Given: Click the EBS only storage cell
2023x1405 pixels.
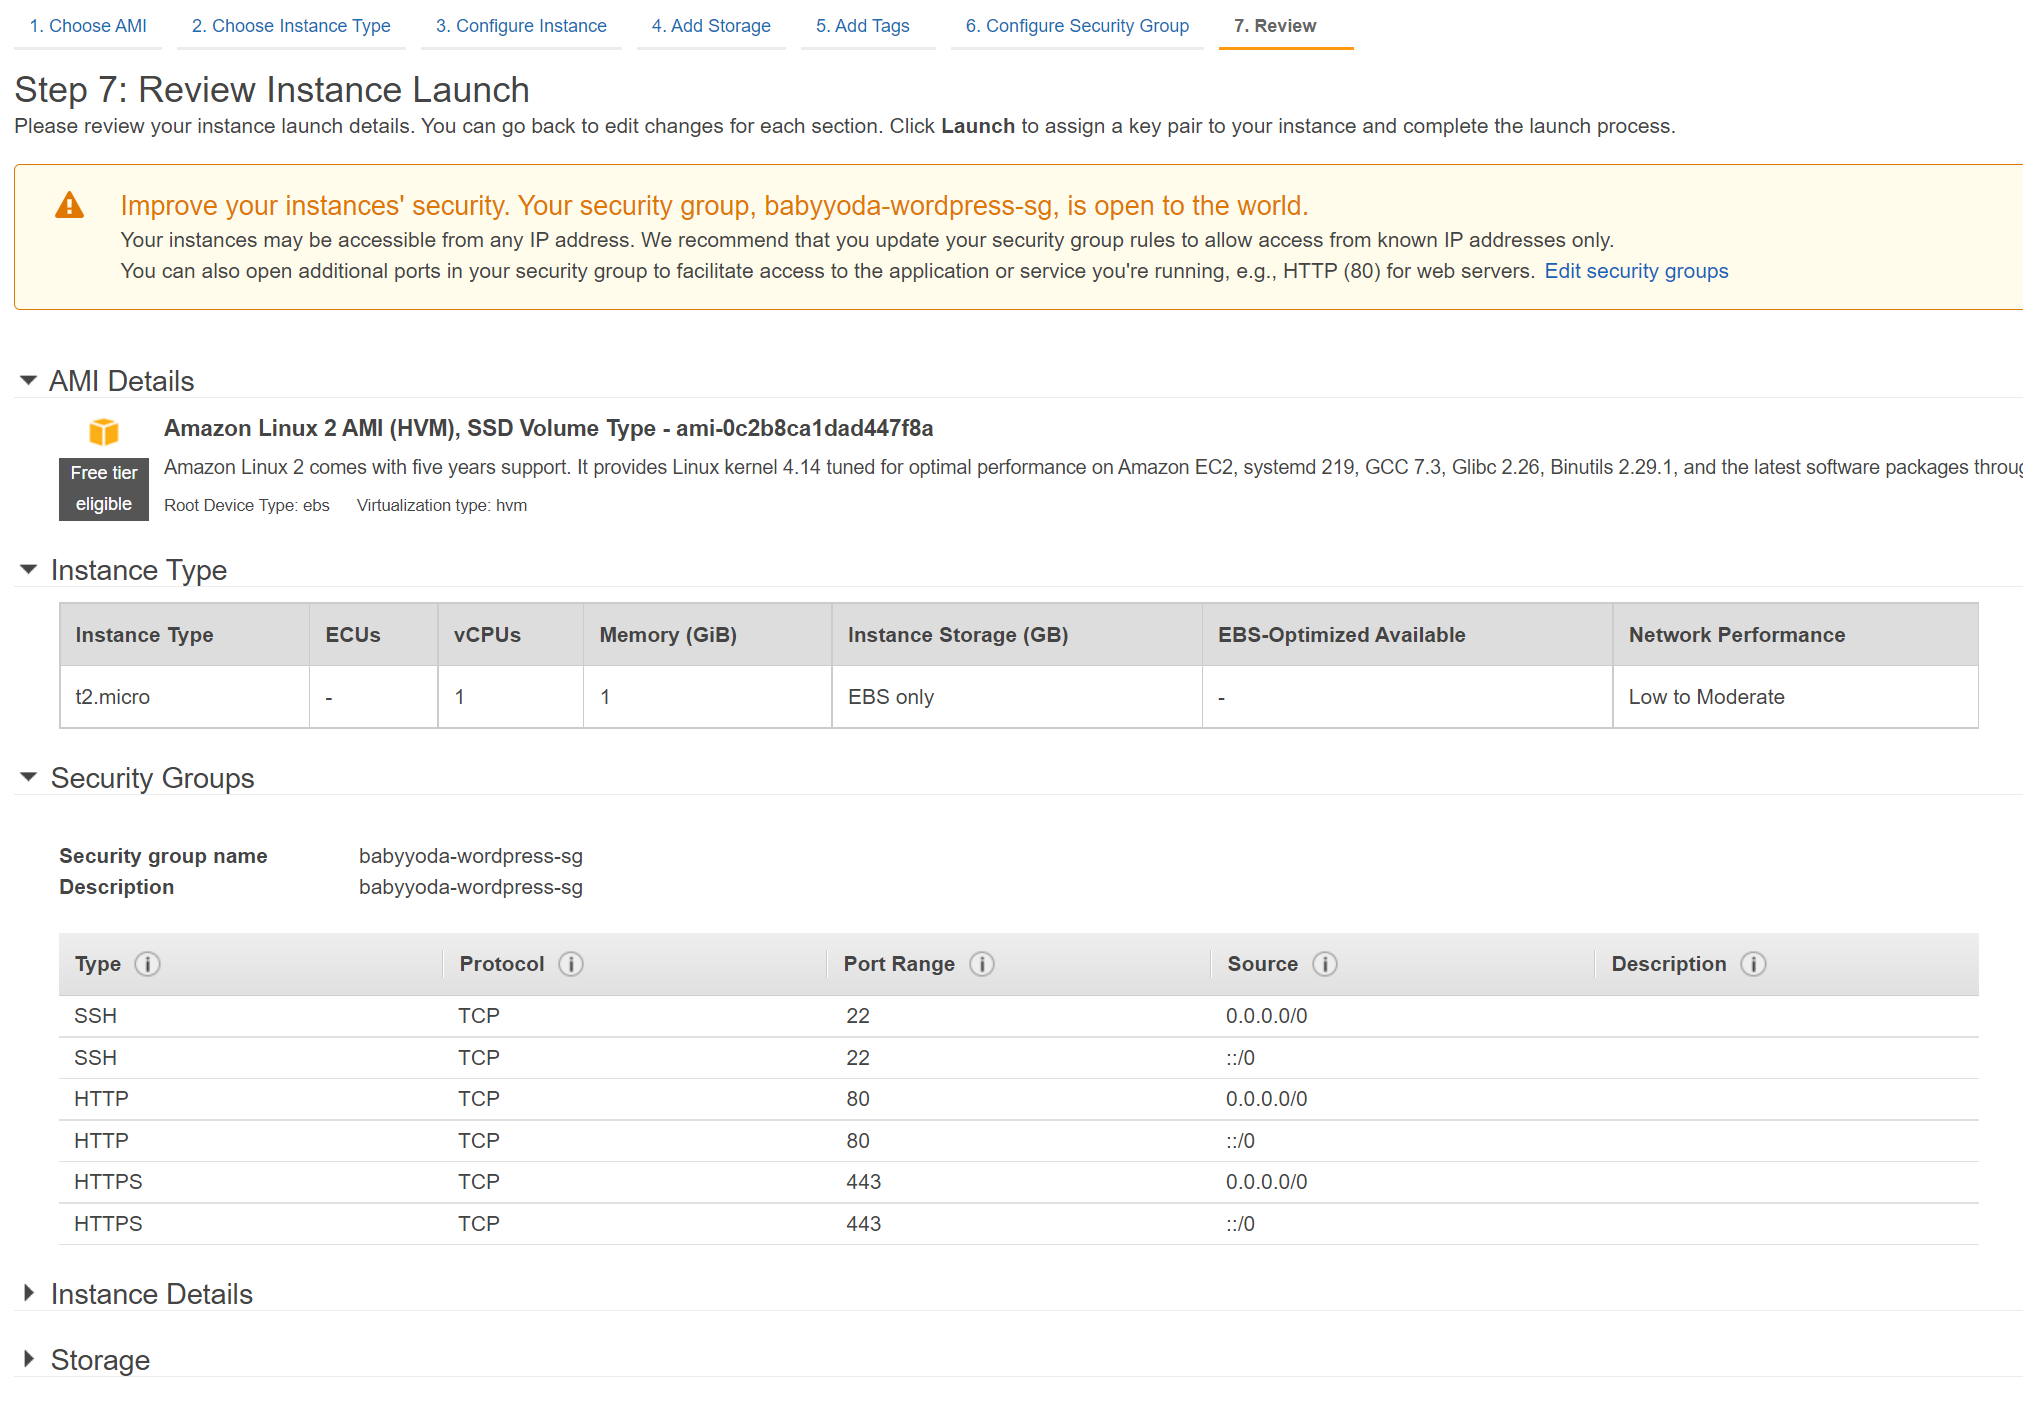Looking at the screenshot, I should 1017,697.
